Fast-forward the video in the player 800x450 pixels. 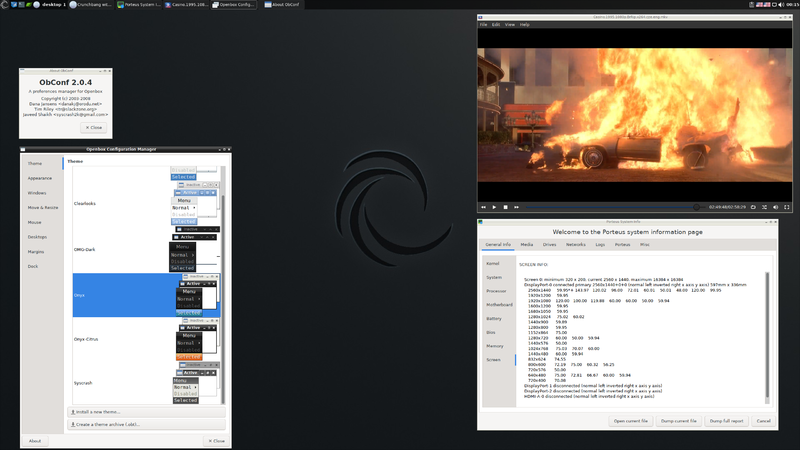pos(516,207)
